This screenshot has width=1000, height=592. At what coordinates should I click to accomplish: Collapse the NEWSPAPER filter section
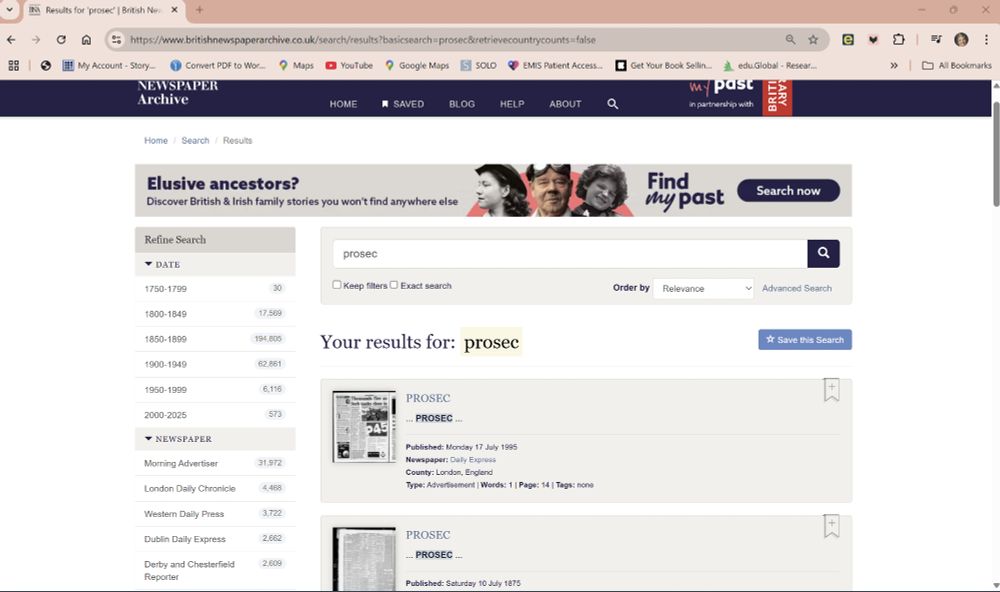(178, 439)
